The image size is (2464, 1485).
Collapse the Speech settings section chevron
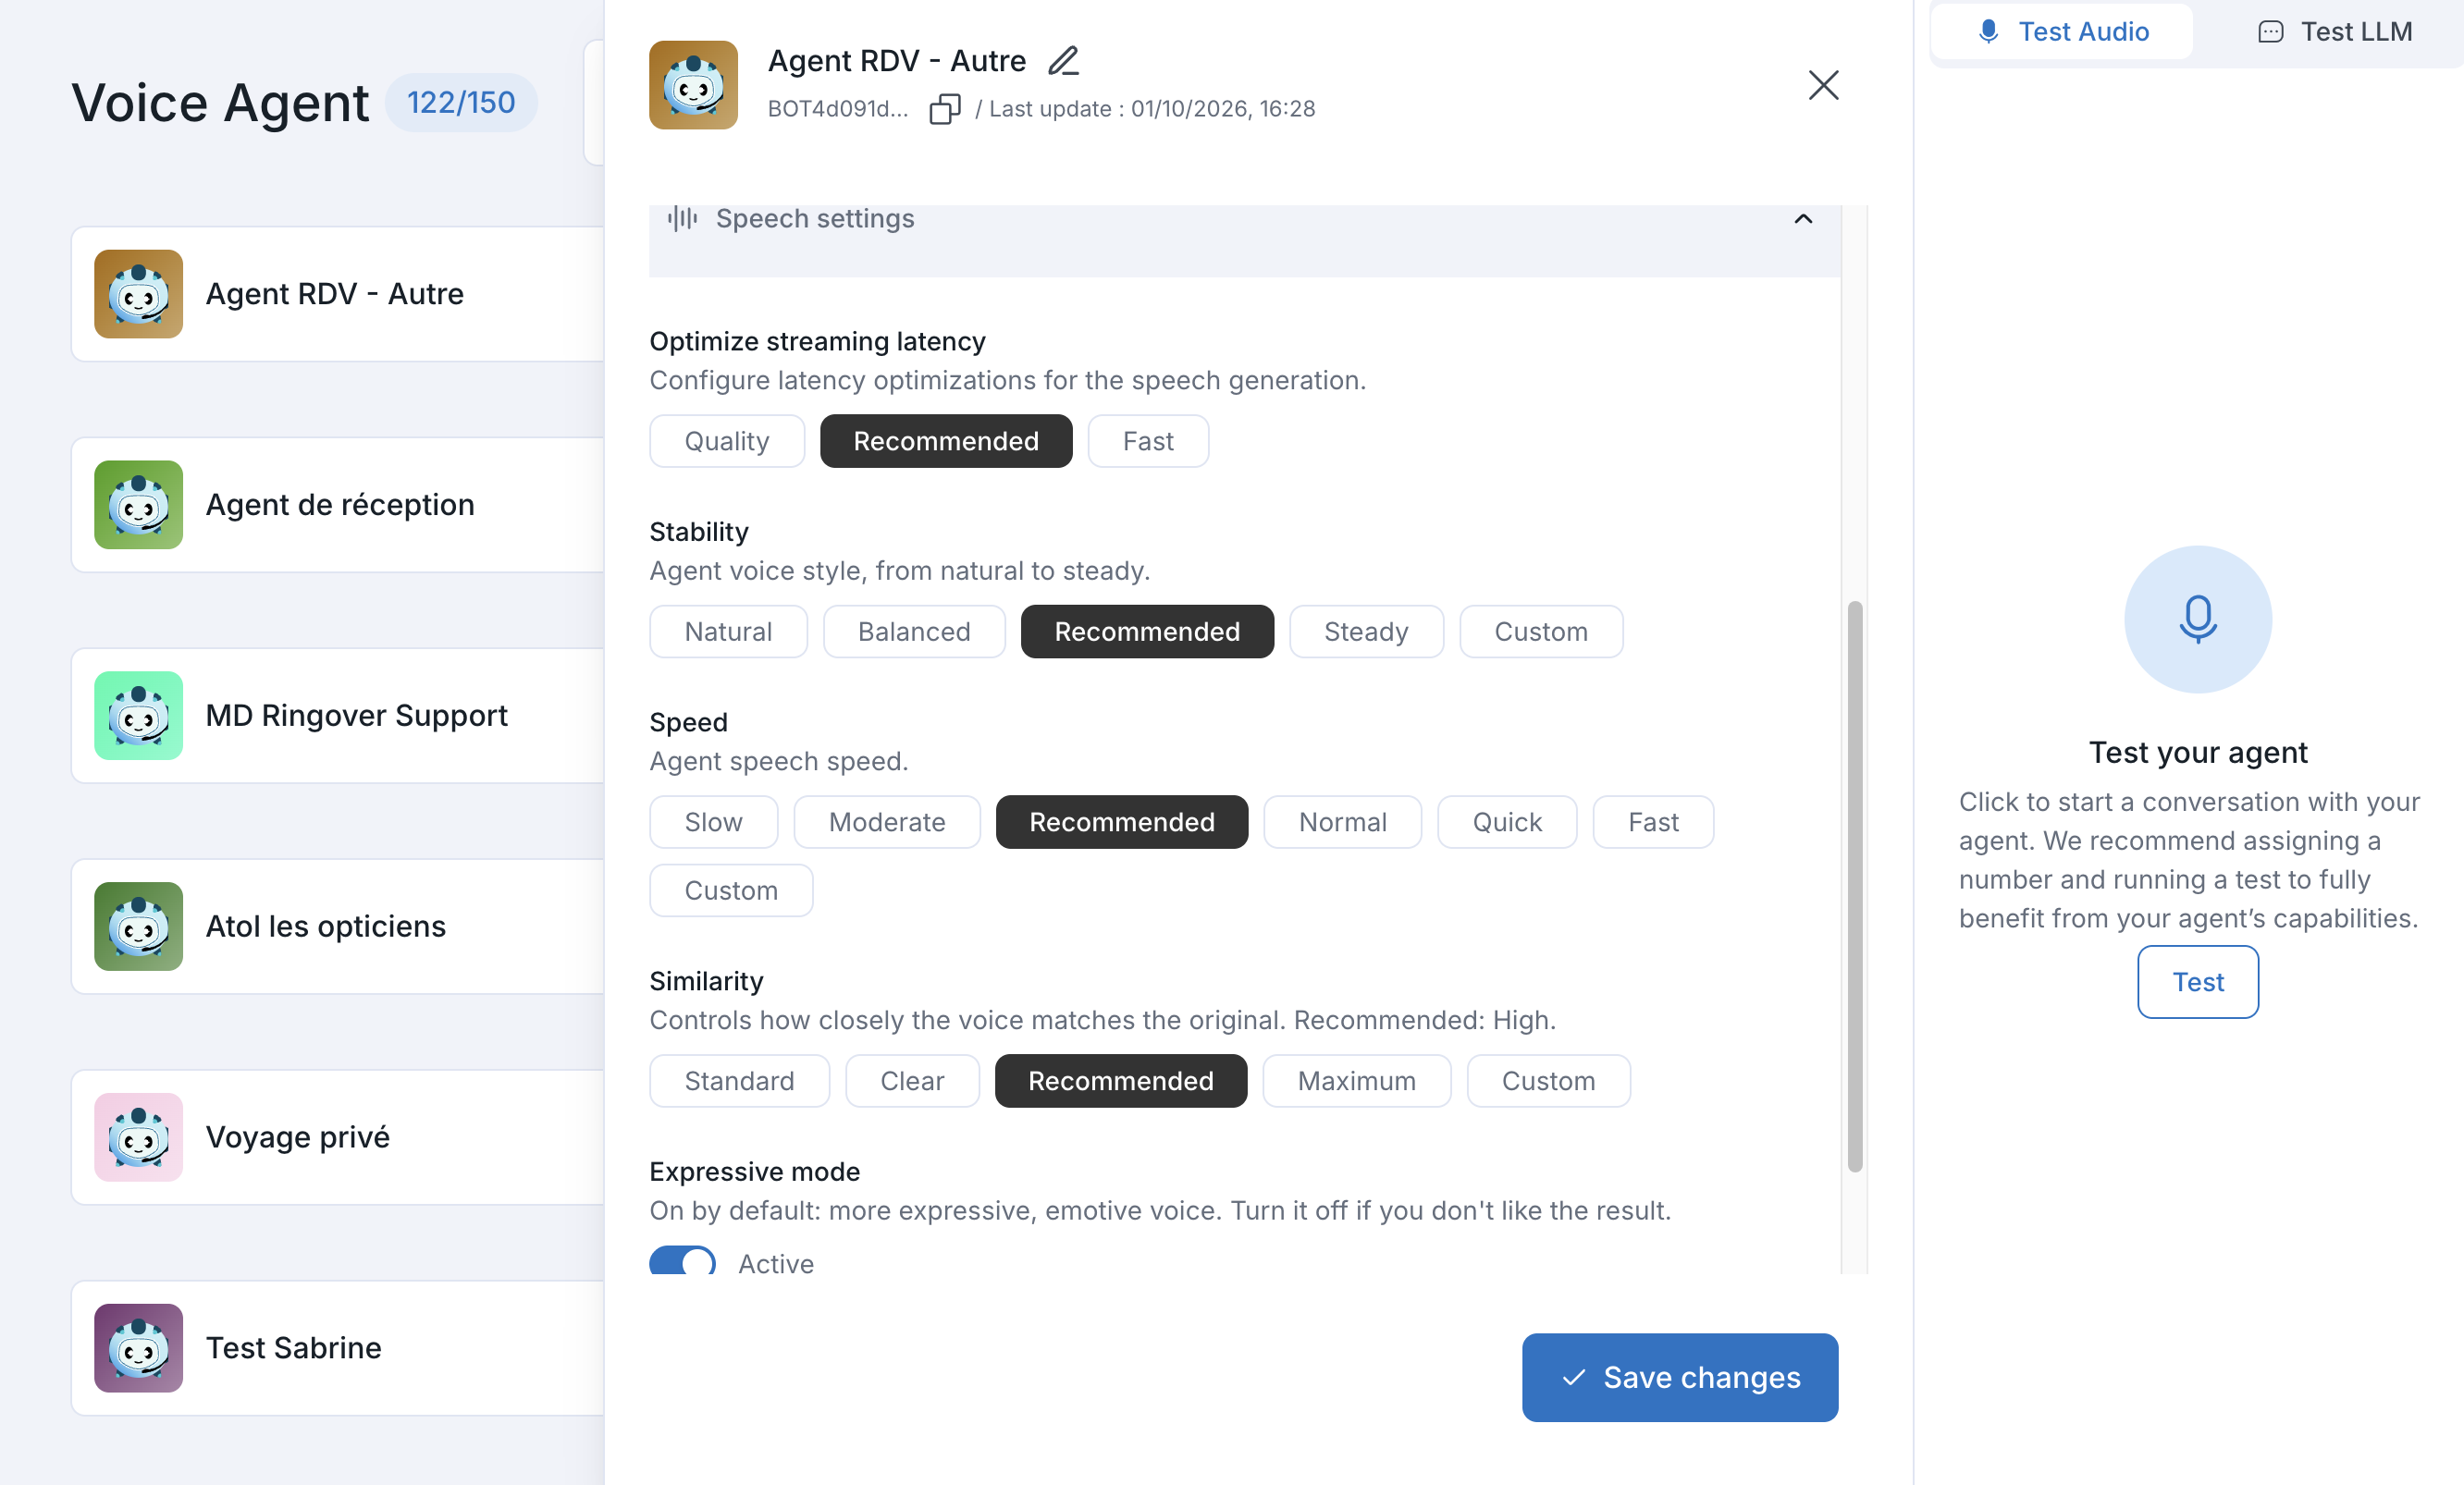1803,219
